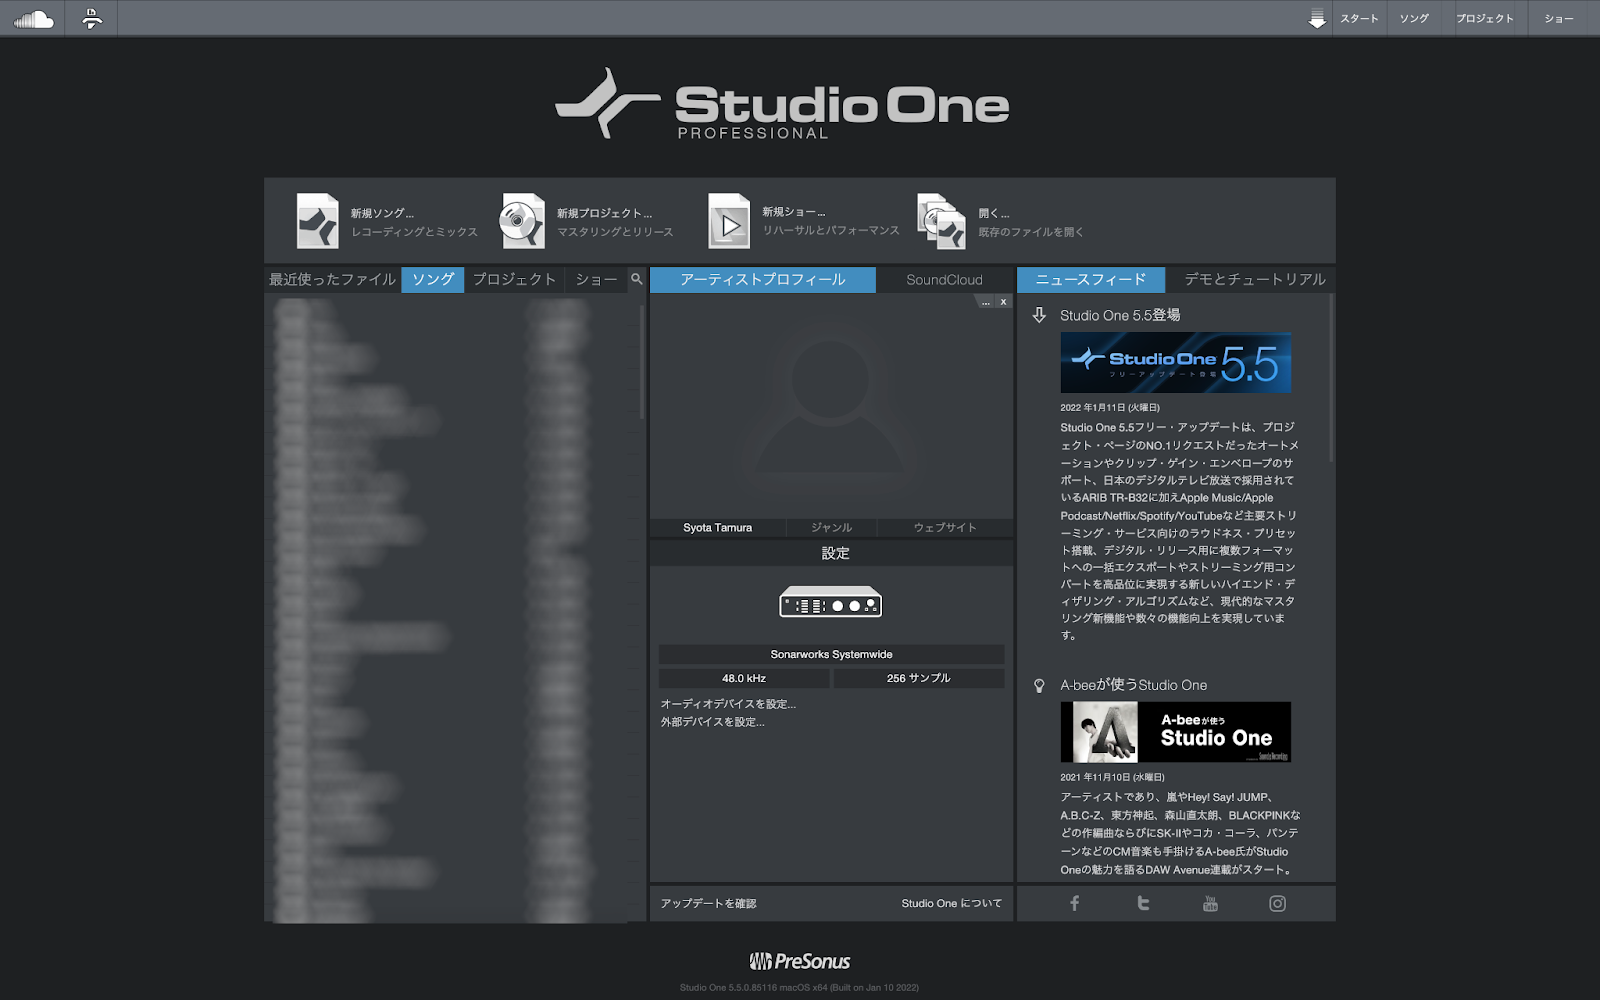The width and height of the screenshot is (1600, 1000).
Task: Click the 新規ソング (new song) icon
Action: [318, 221]
